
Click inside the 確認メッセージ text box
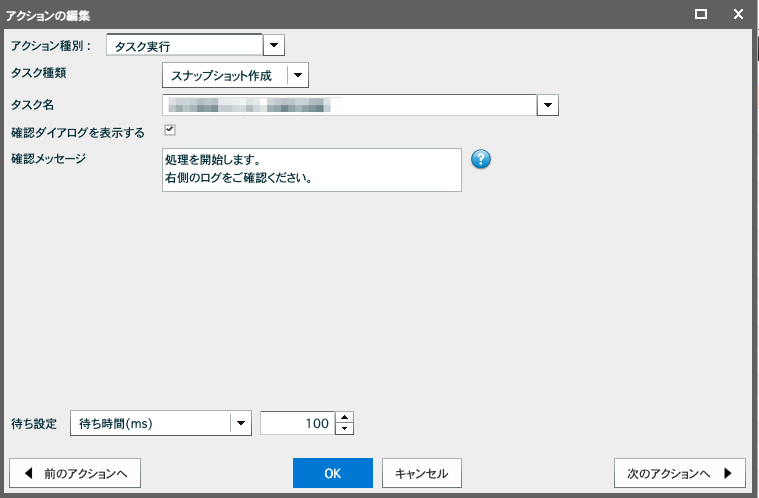click(x=312, y=170)
